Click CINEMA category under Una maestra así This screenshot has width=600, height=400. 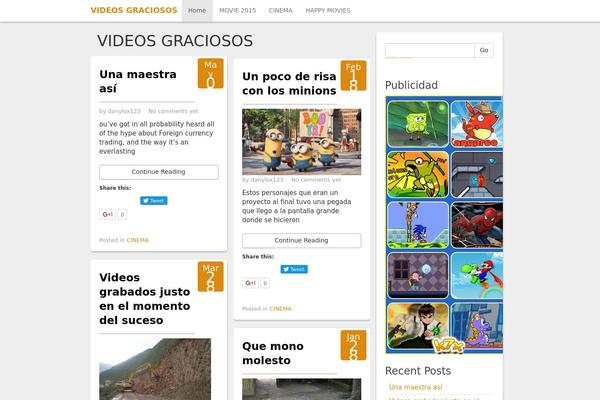point(137,240)
